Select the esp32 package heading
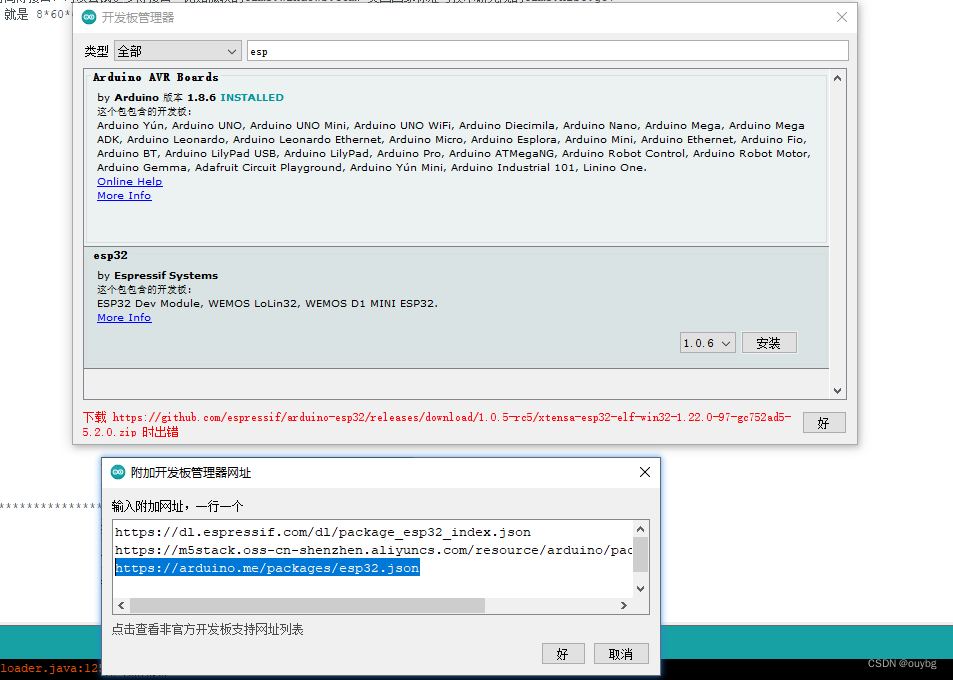The height and width of the screenshot is (680, 953). 110,255
